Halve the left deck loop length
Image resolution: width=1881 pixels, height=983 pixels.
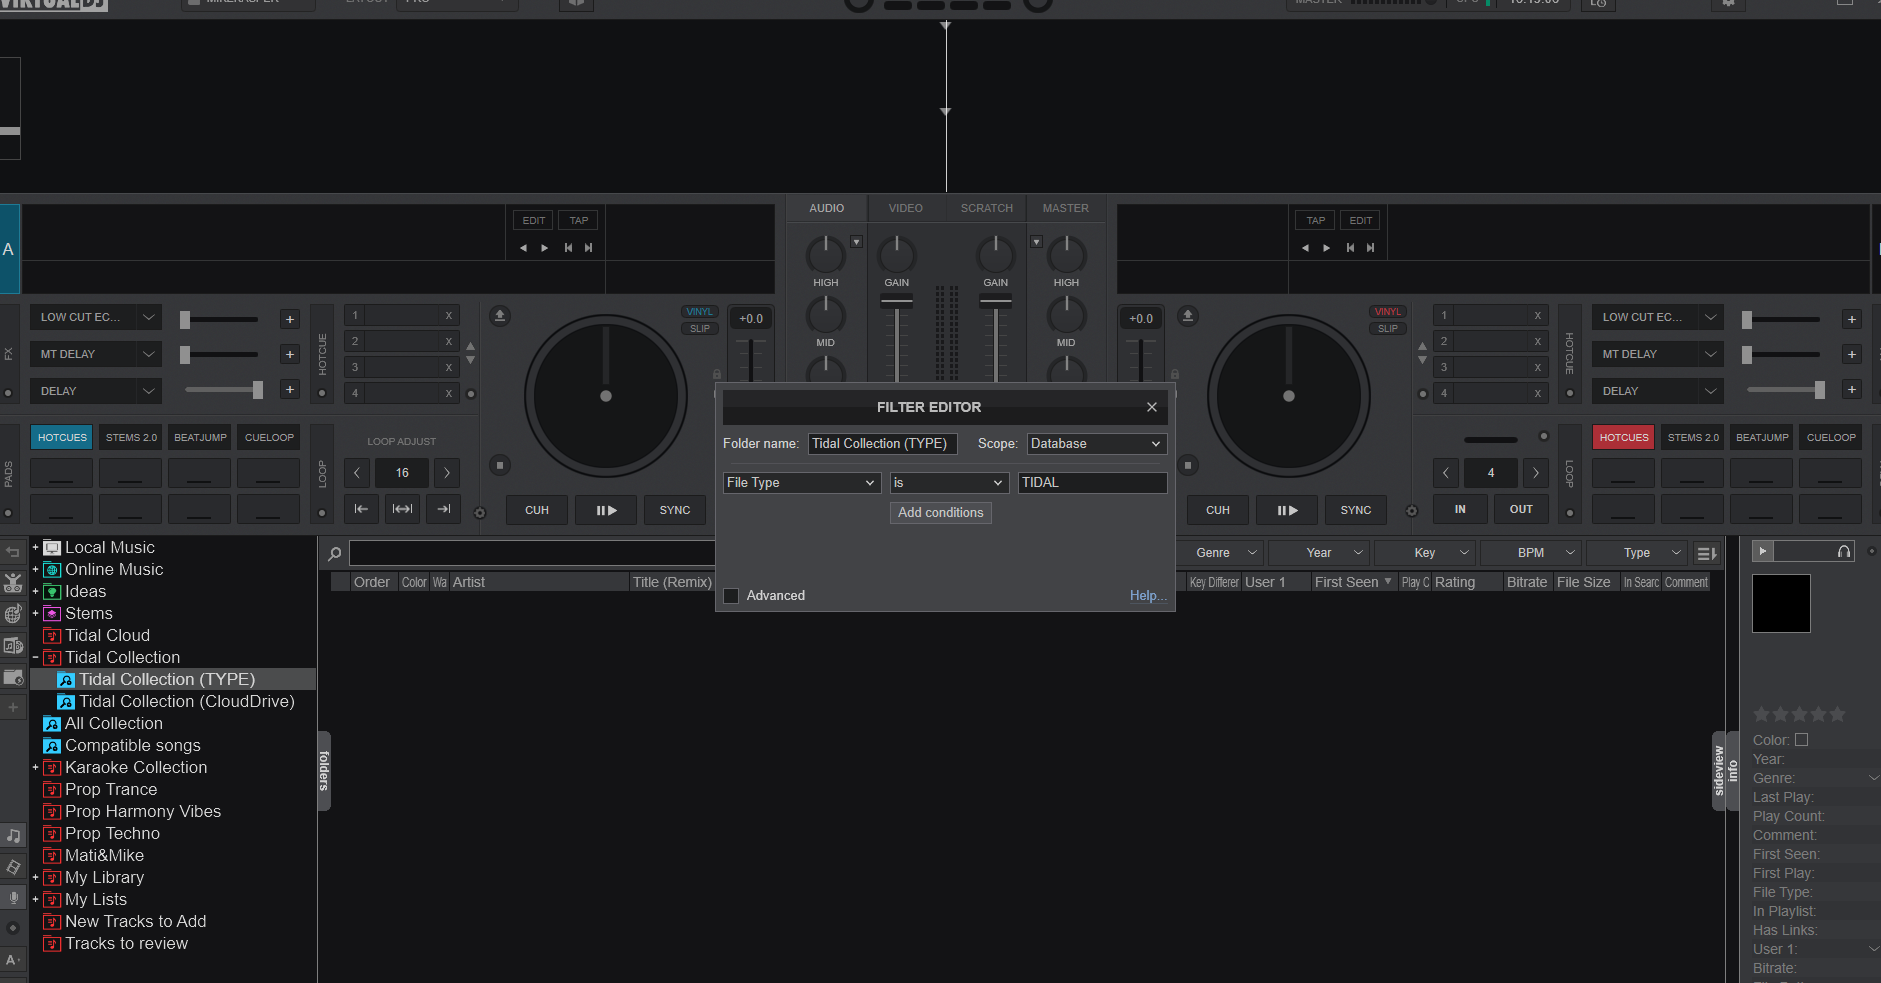(x=357, y=473)
